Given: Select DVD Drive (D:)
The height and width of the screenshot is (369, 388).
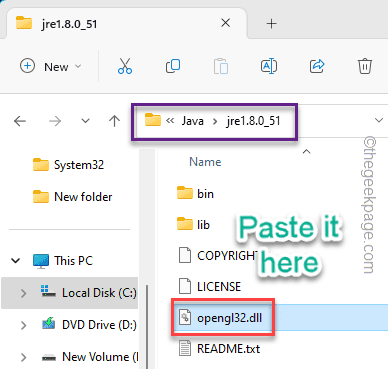Looking at the screenshot, I should [89, 325].
